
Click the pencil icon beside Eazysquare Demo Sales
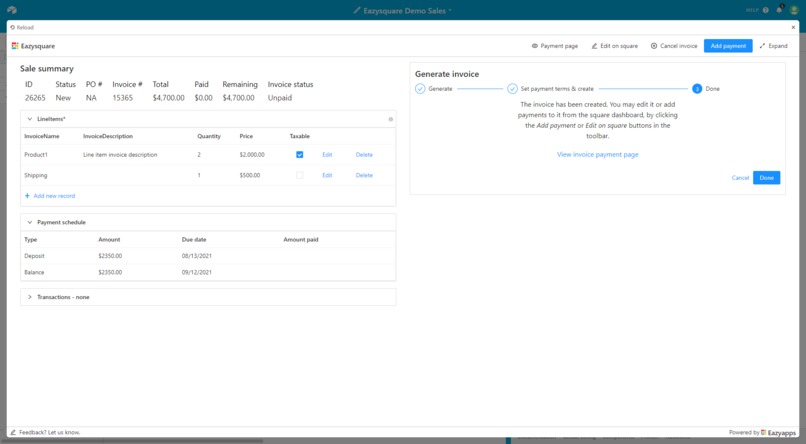357,10
